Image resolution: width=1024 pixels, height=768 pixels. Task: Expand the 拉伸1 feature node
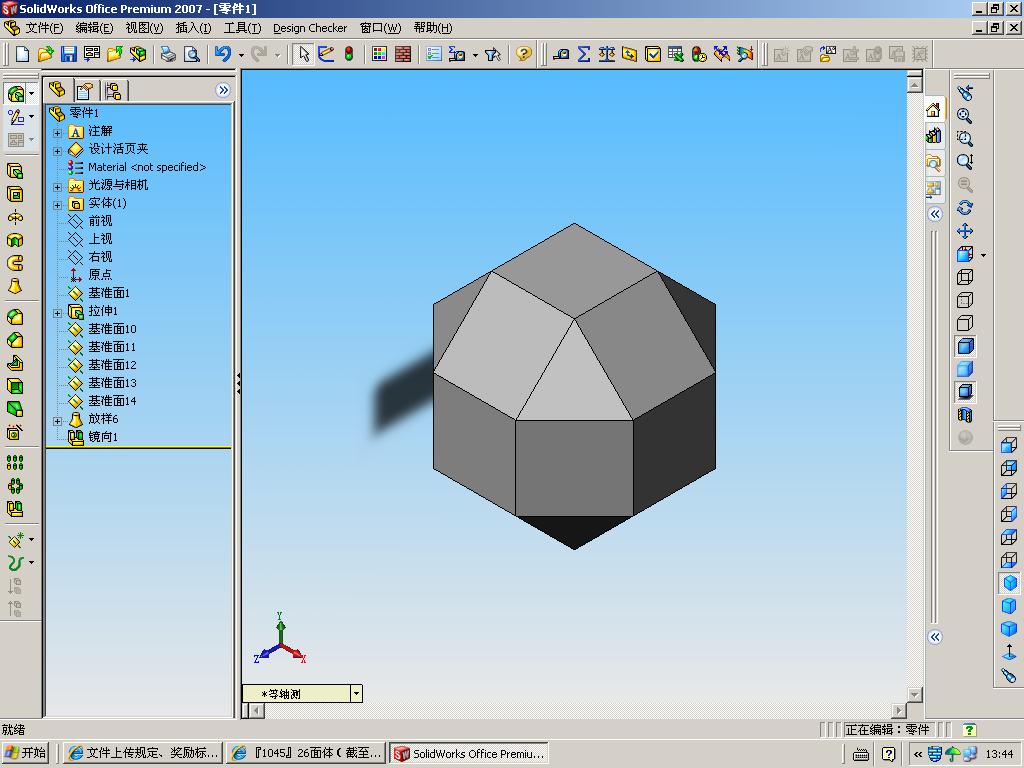[x=57, y=313]
